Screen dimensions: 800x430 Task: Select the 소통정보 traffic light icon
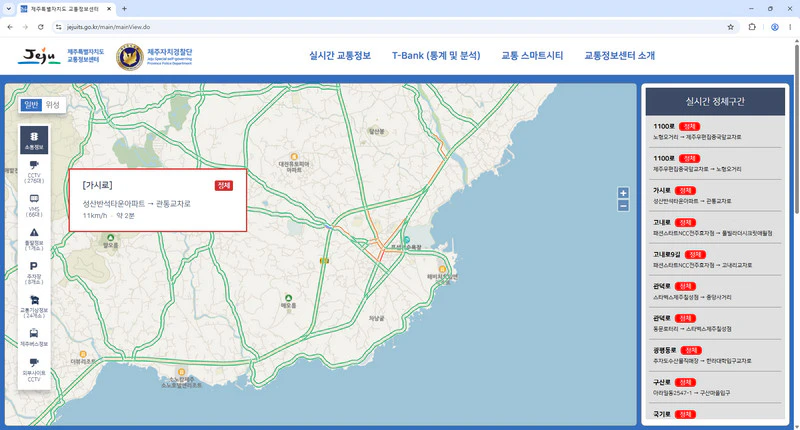tap(34, 140)
